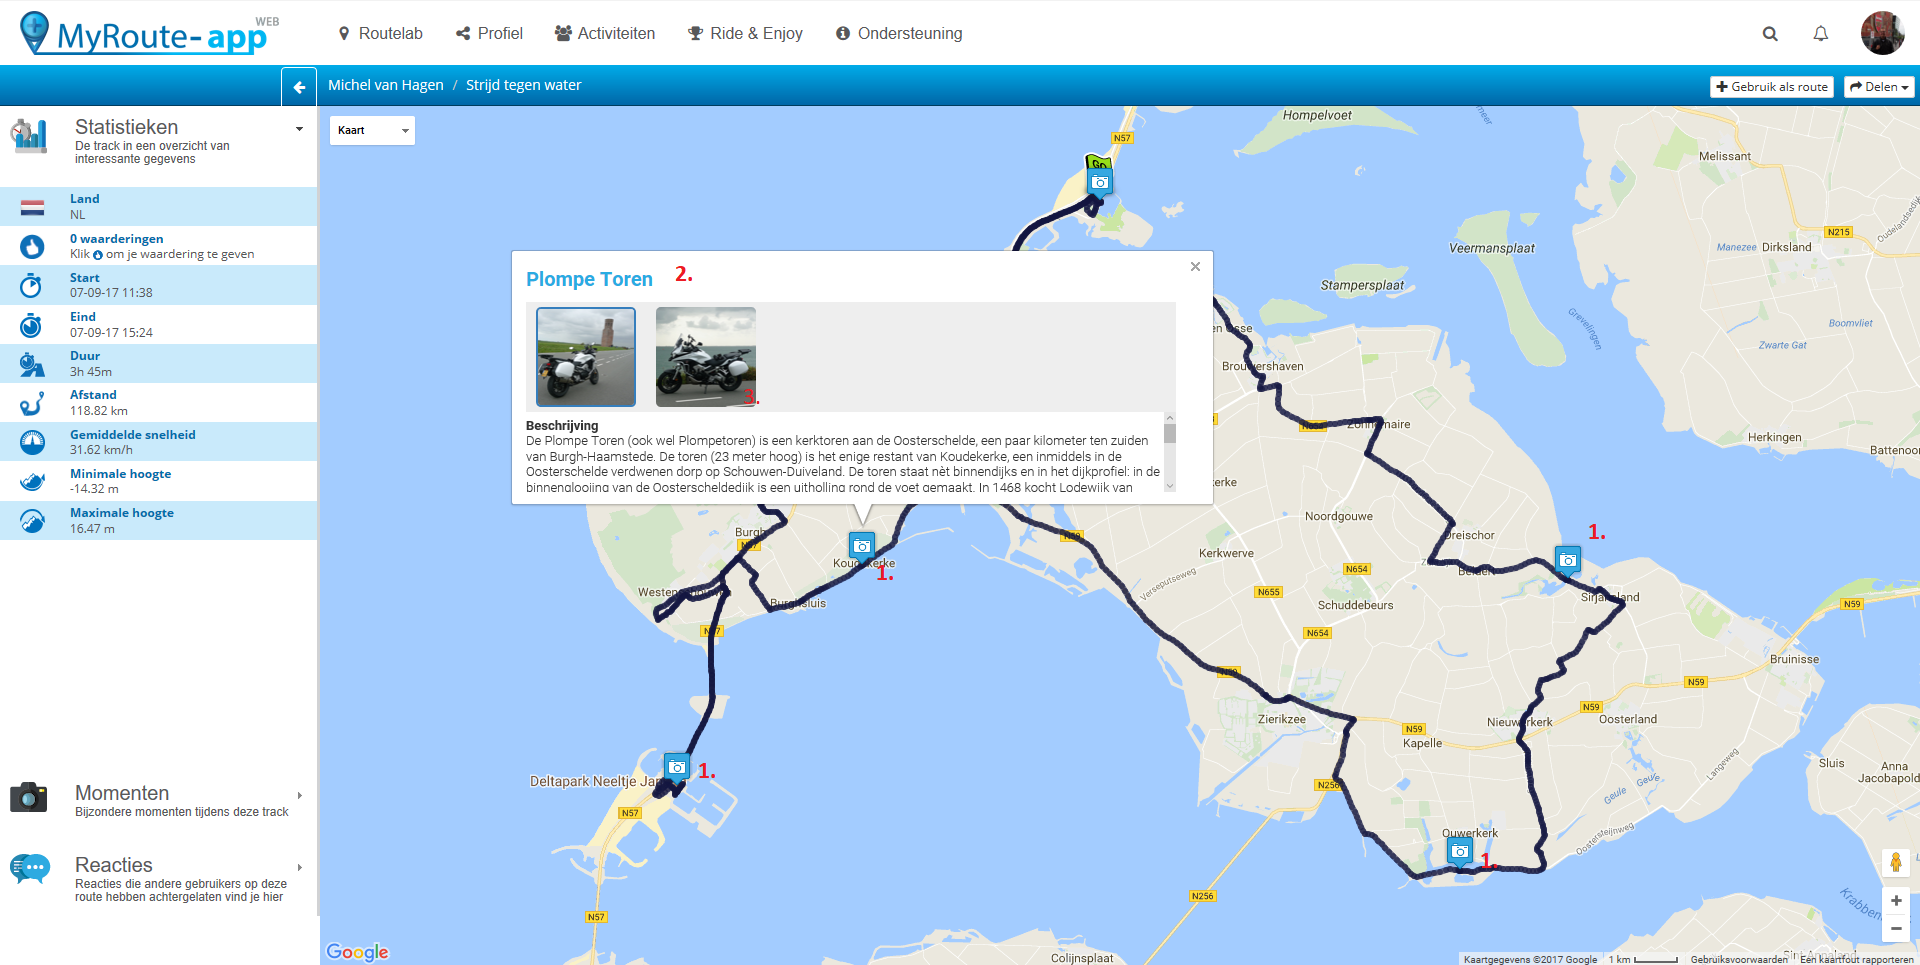Click 'Een kaartfout rapporteren' link
Image resolution: width=1920 pixels, height=965 pixels.
click(1857, 959)
